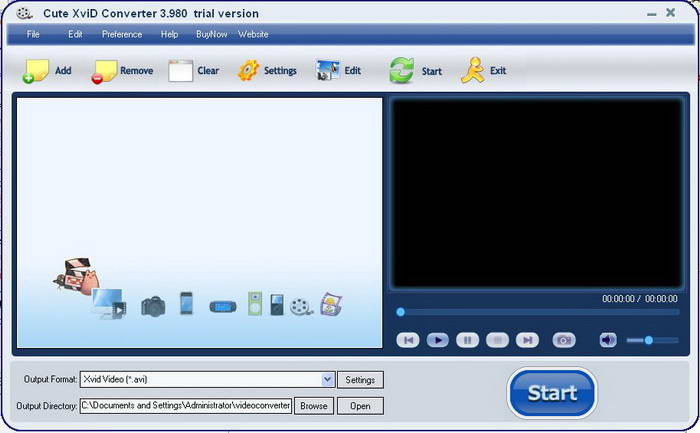This screenshot has width=700, height=433.
Task: Open the Website menu
Action: tap(253, 34)
